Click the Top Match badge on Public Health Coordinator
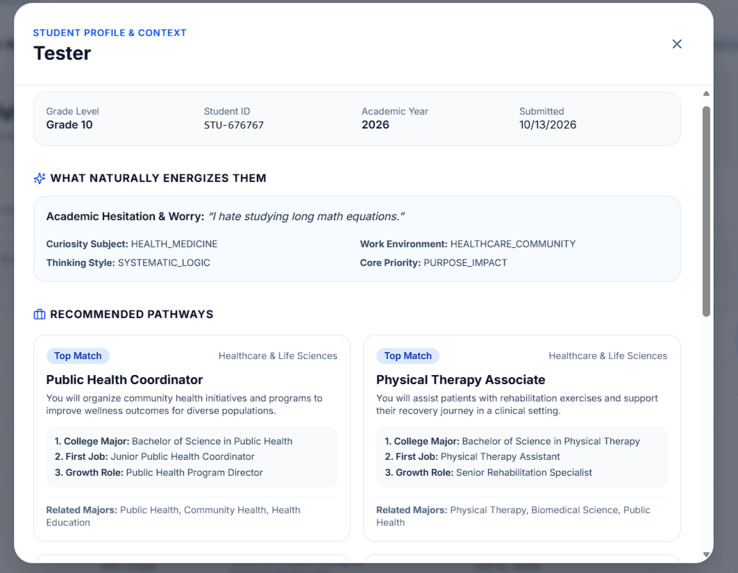Screen dimensions: 738x573 [78, 356]
